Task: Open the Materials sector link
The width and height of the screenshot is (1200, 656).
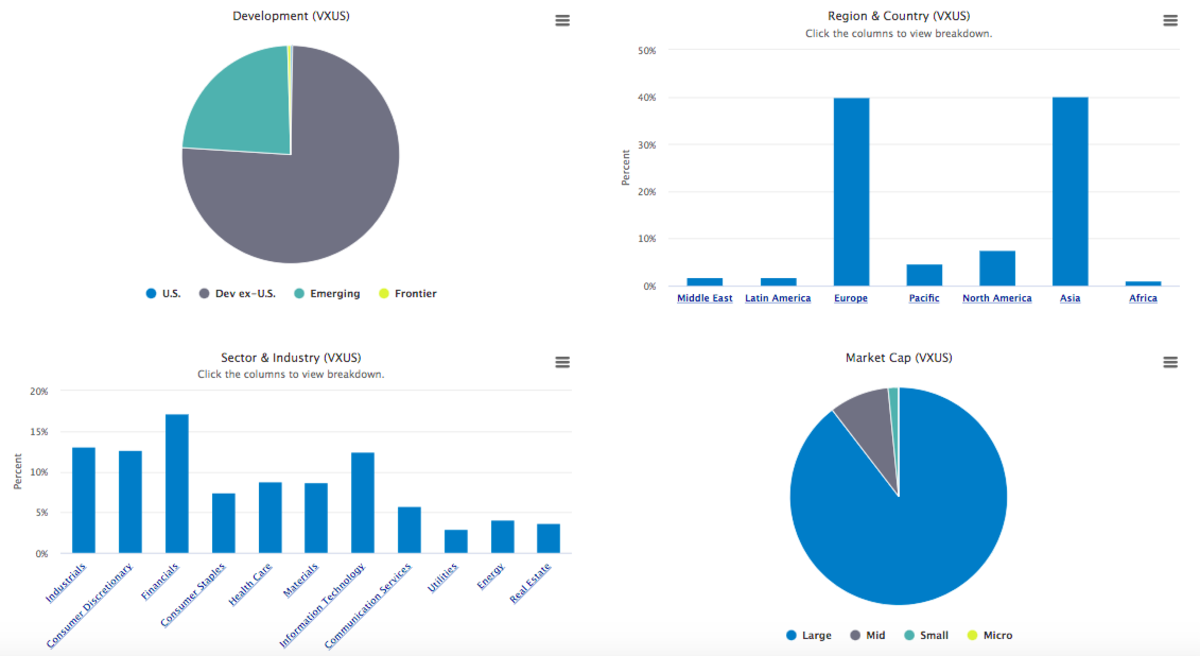Action: pyautogui.click(x=301, y=581)
